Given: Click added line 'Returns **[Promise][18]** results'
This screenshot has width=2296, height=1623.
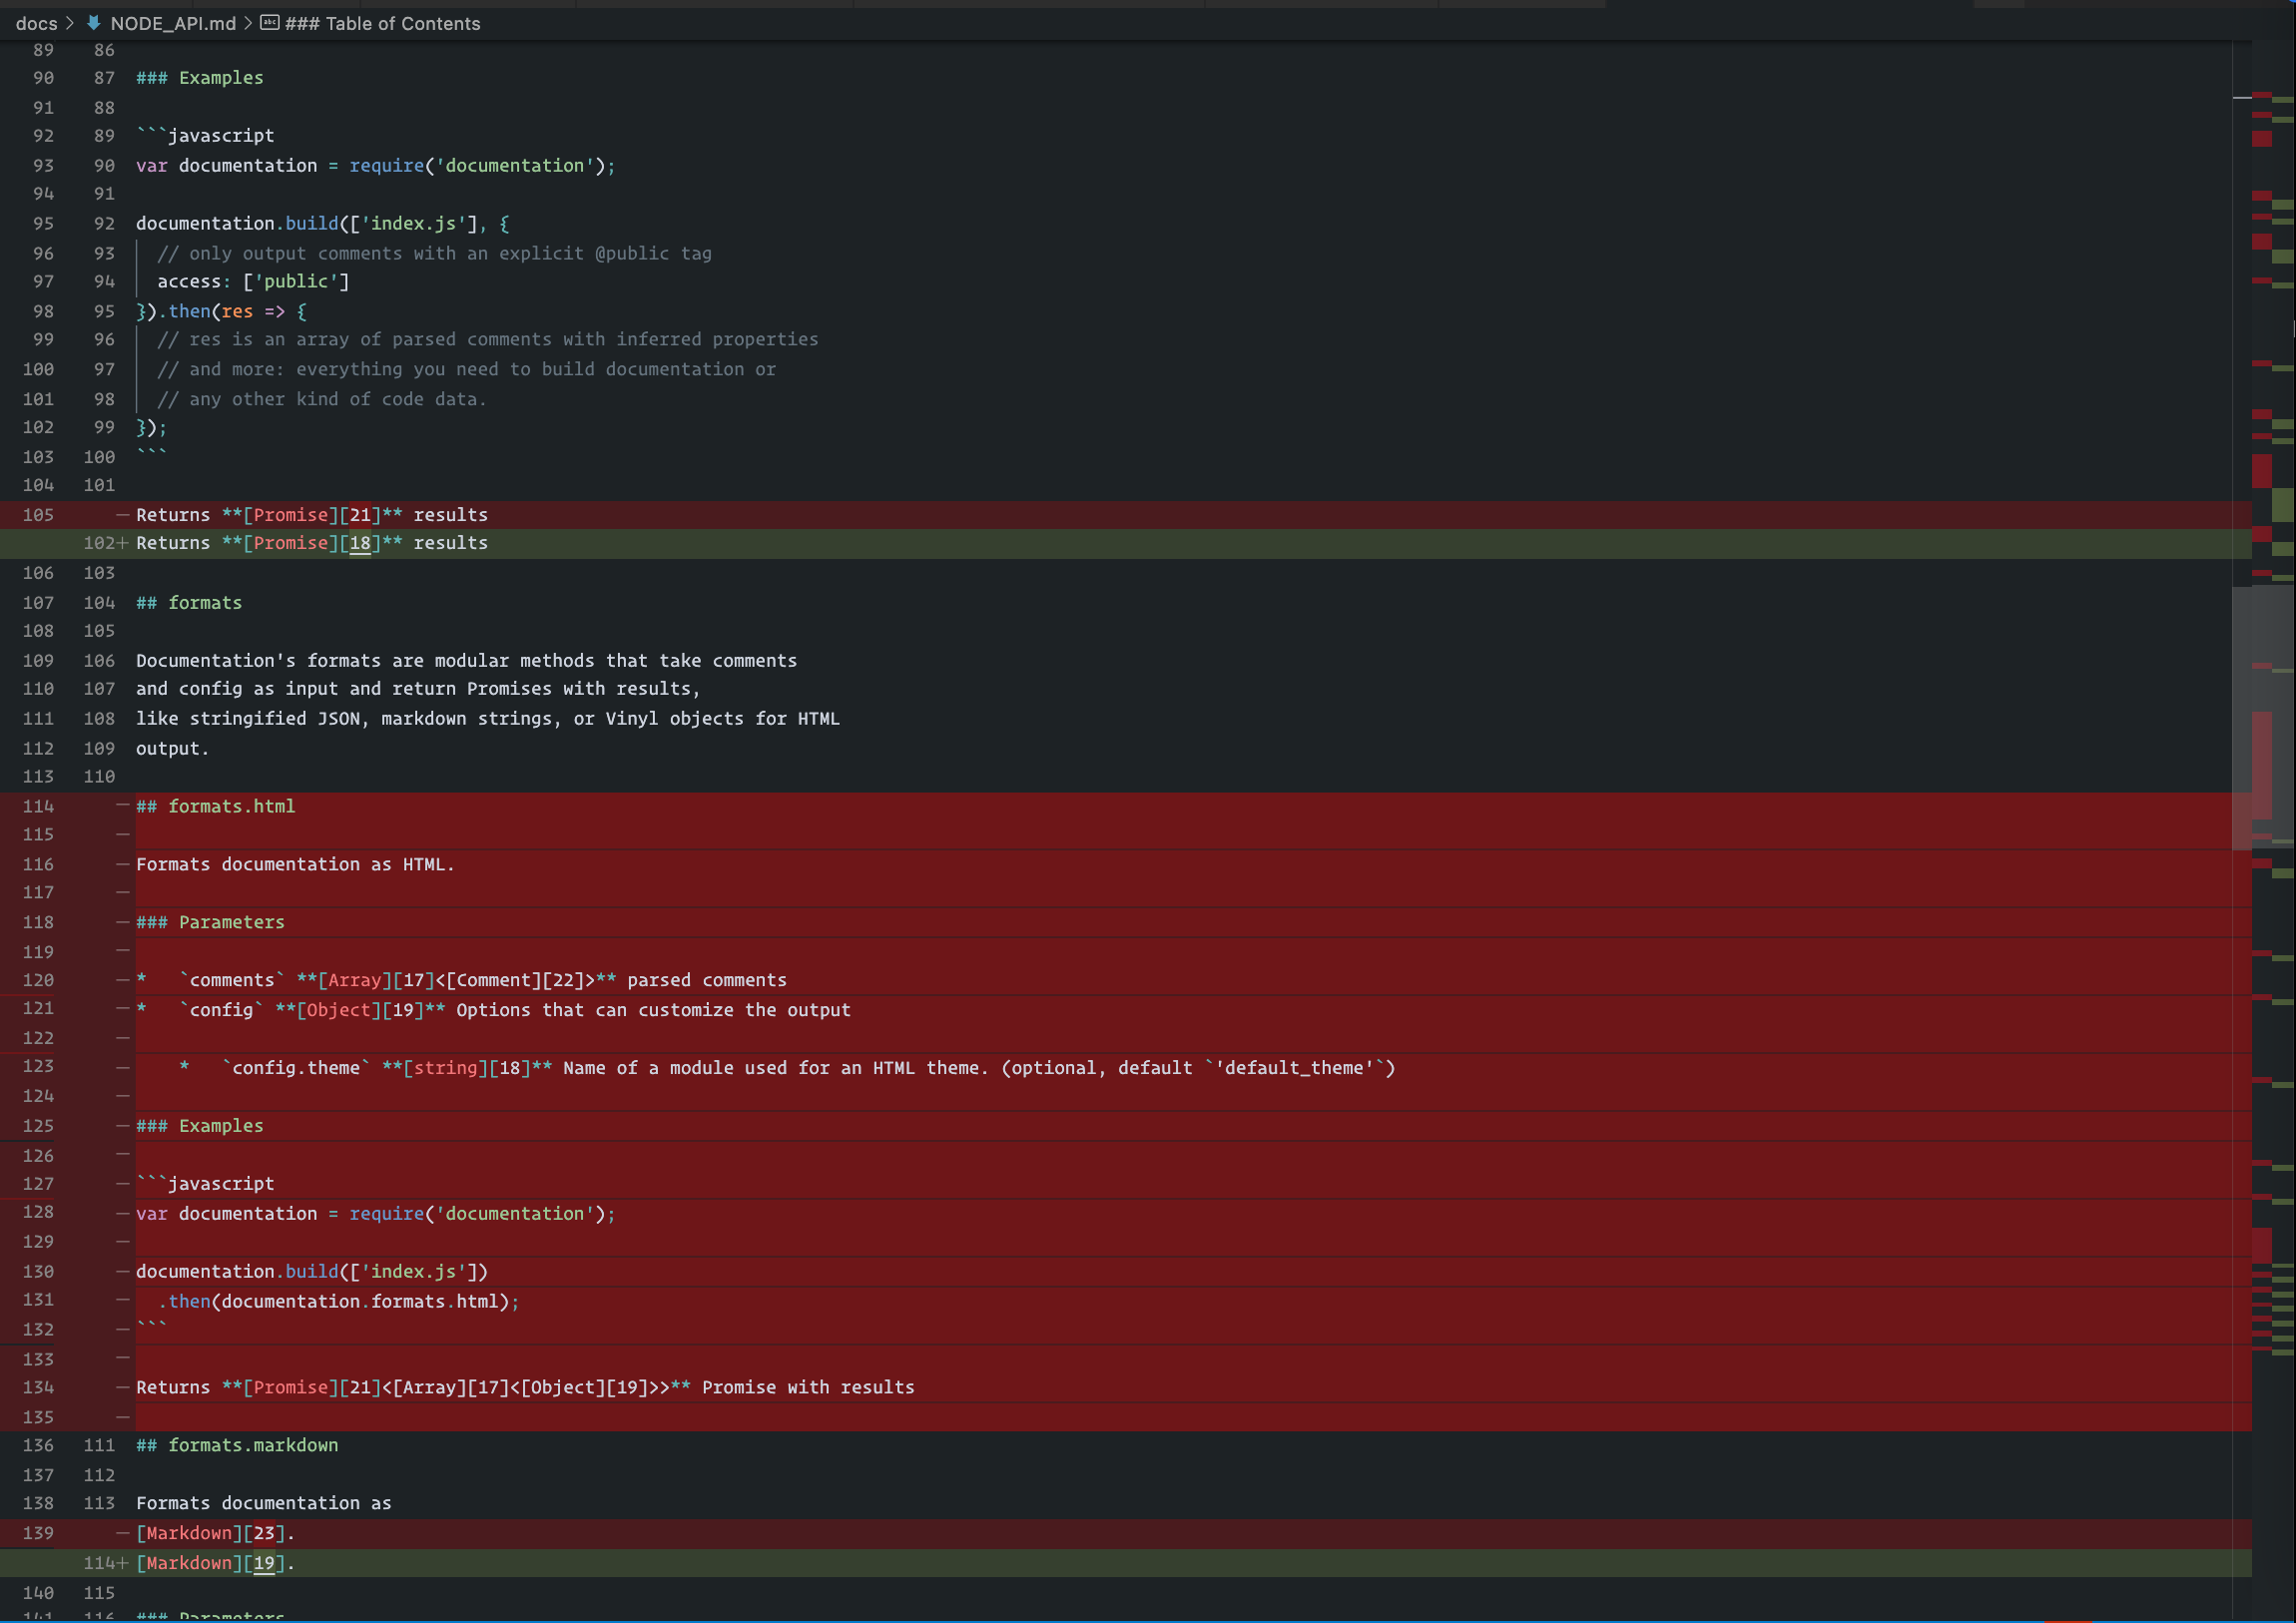Looking at the screenshot, I should [x=312, y=543].
